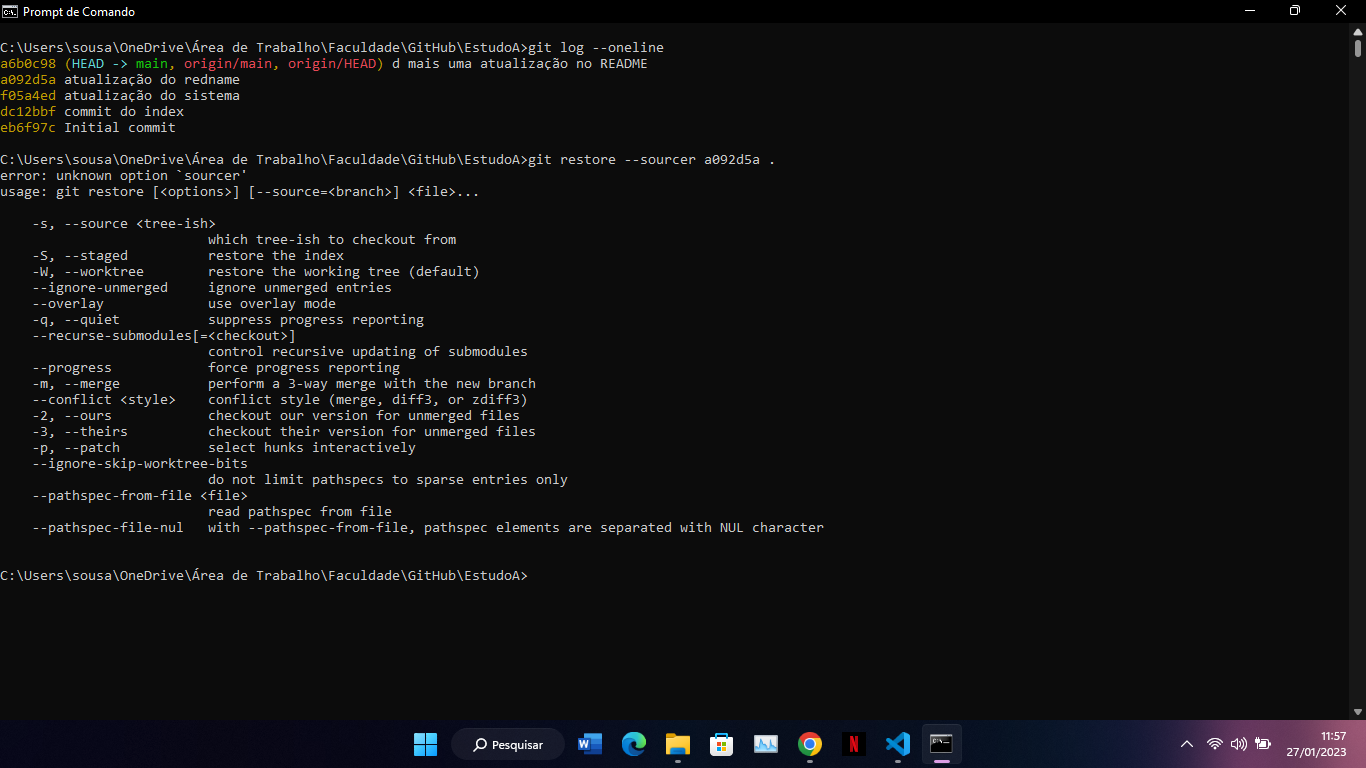1366x768 pixels.
Task: Click the '-s, --source <tree-ish>' option
Action: coord(124,224)
